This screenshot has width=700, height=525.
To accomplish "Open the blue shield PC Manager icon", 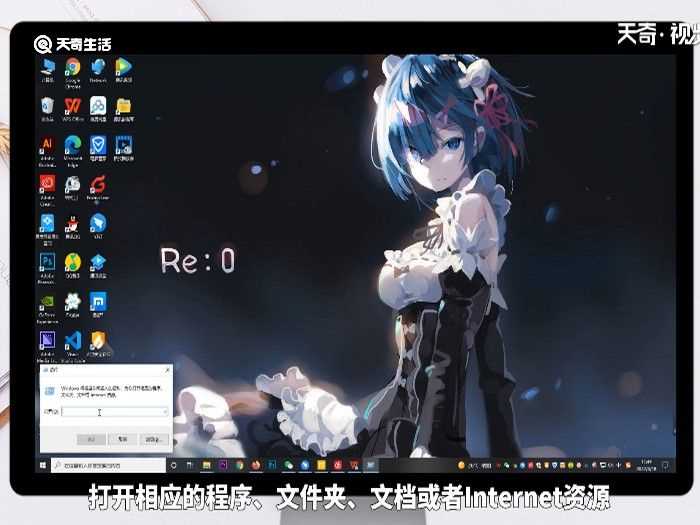I will 98,148.
